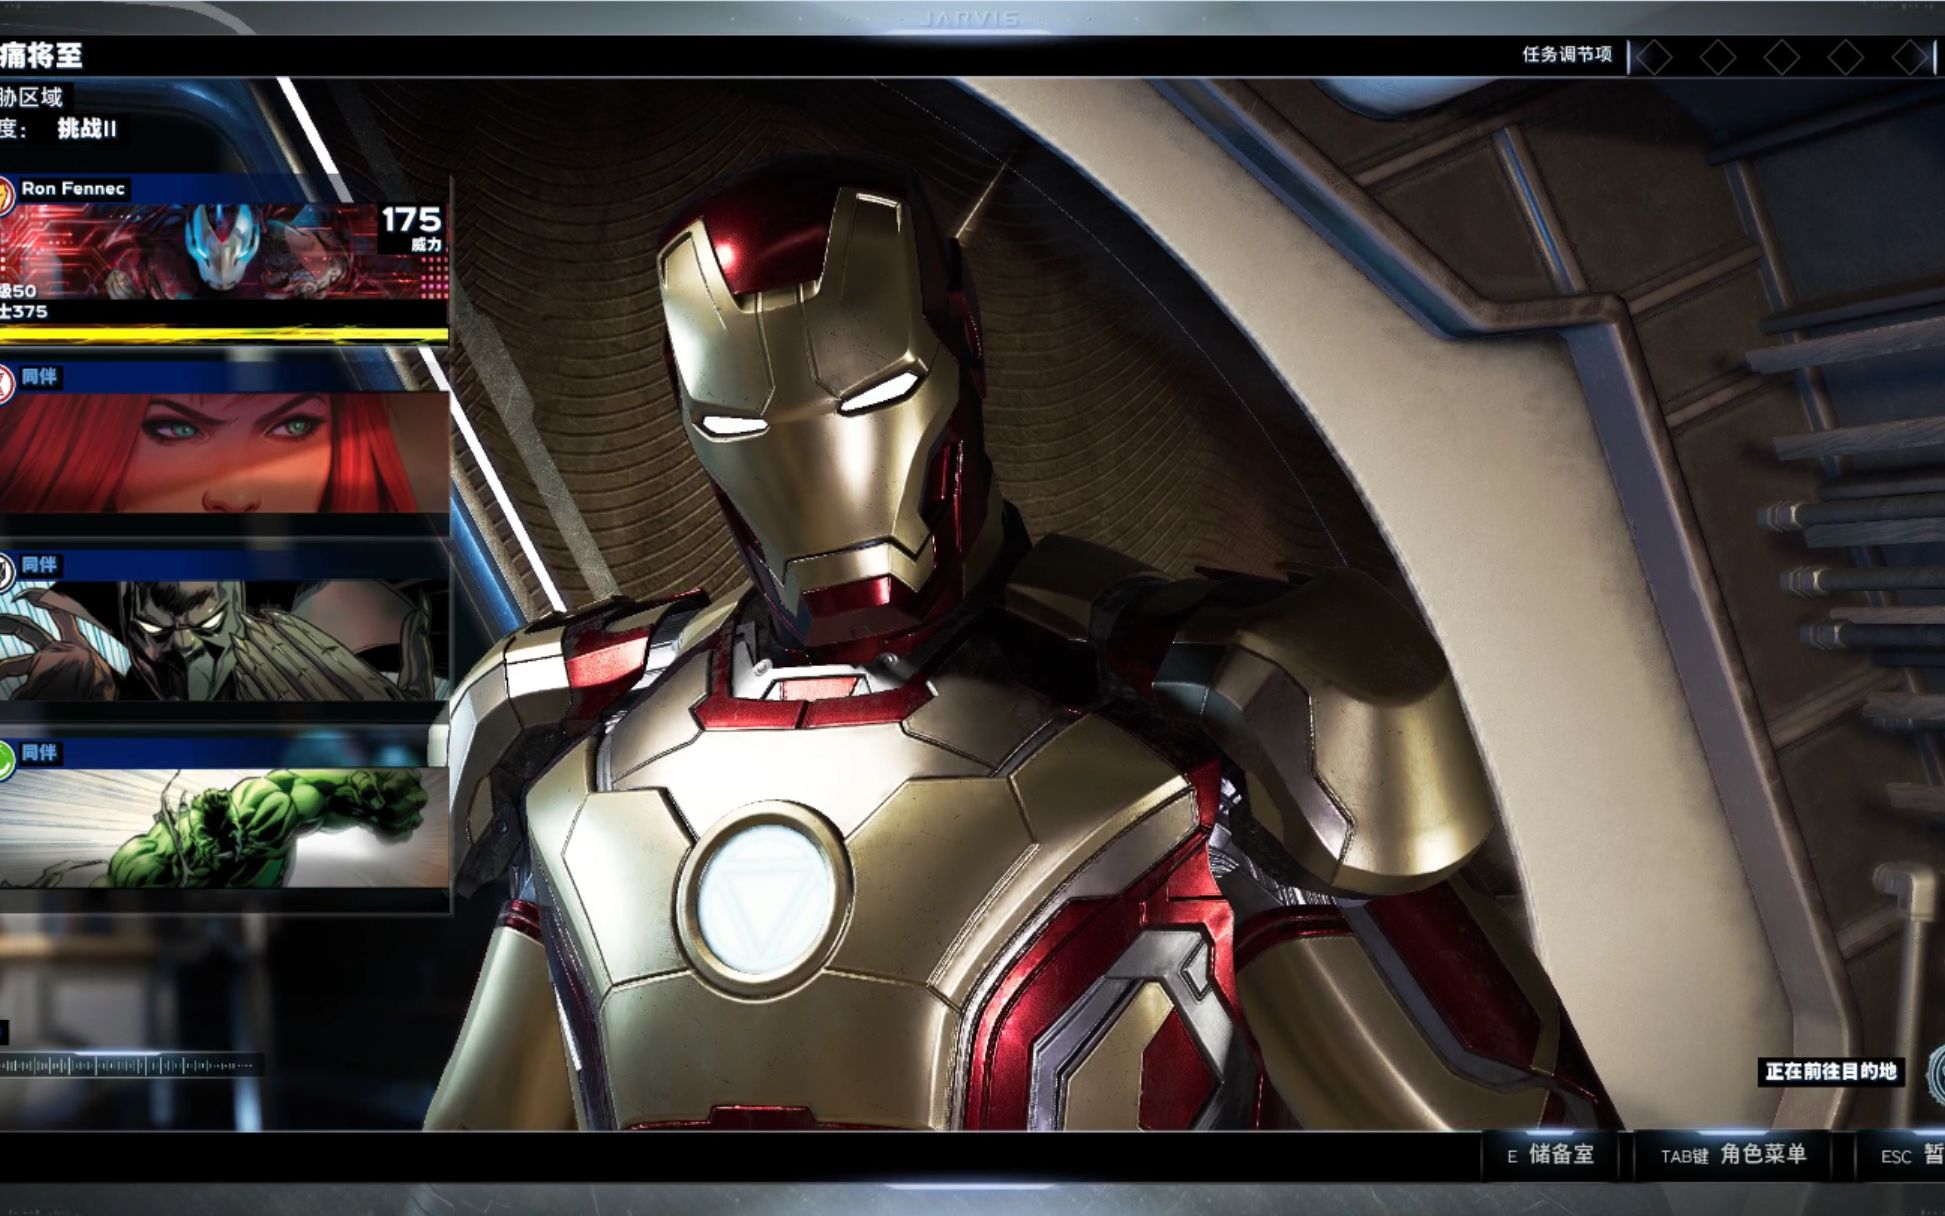Click the third mission modifier diamond
This screenshot has width=1945, height=1216.
(x=1782, y=57)
